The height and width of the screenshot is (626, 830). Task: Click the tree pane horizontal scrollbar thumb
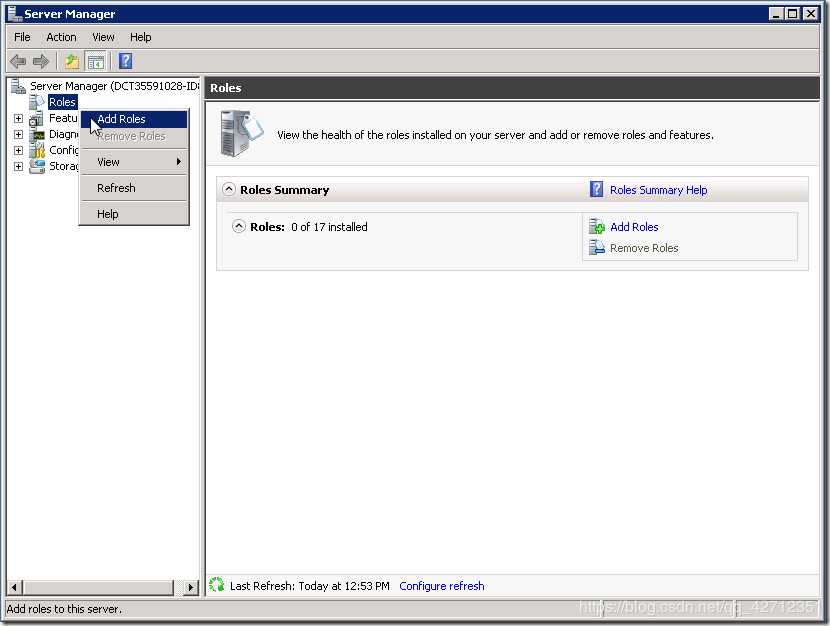pos(97,586)
